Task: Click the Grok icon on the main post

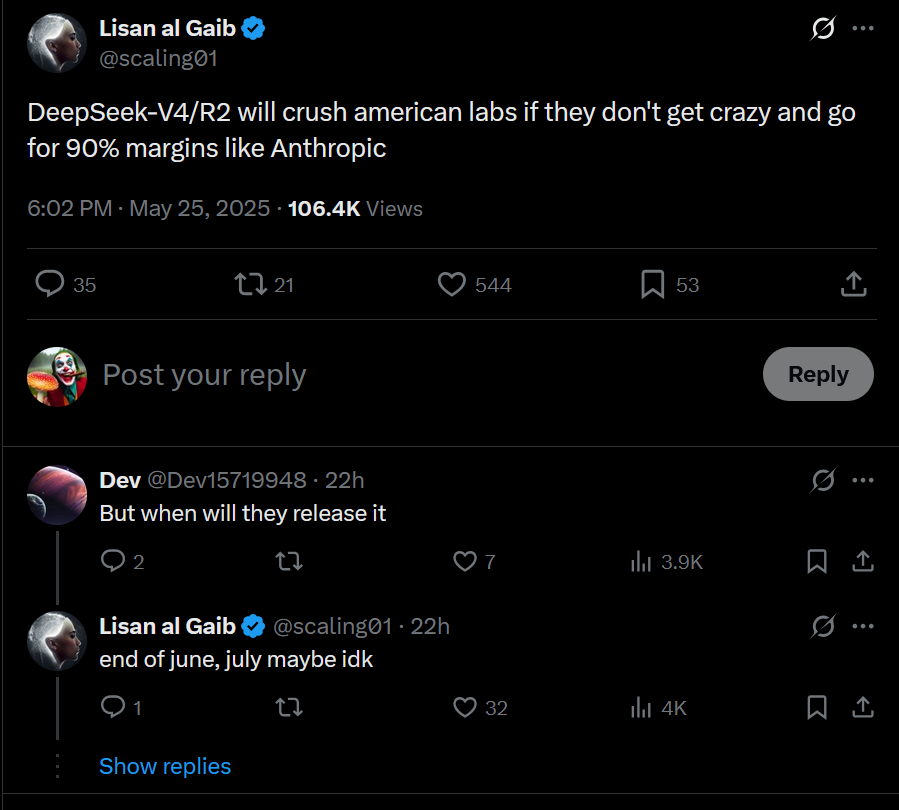Action: pos(822,29)
